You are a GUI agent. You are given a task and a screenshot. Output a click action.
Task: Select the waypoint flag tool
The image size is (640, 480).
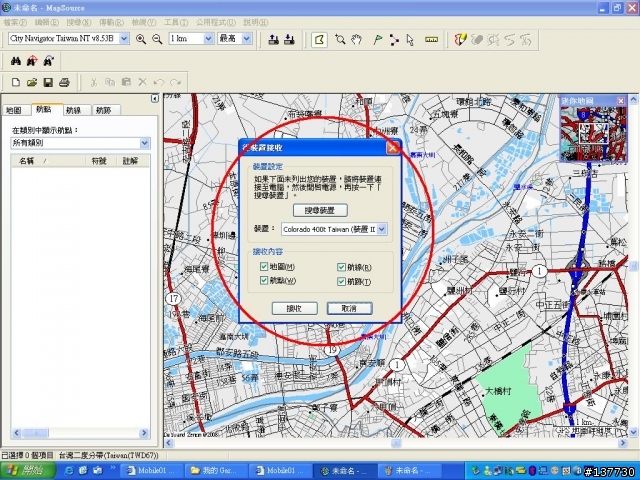pos(378,40)
